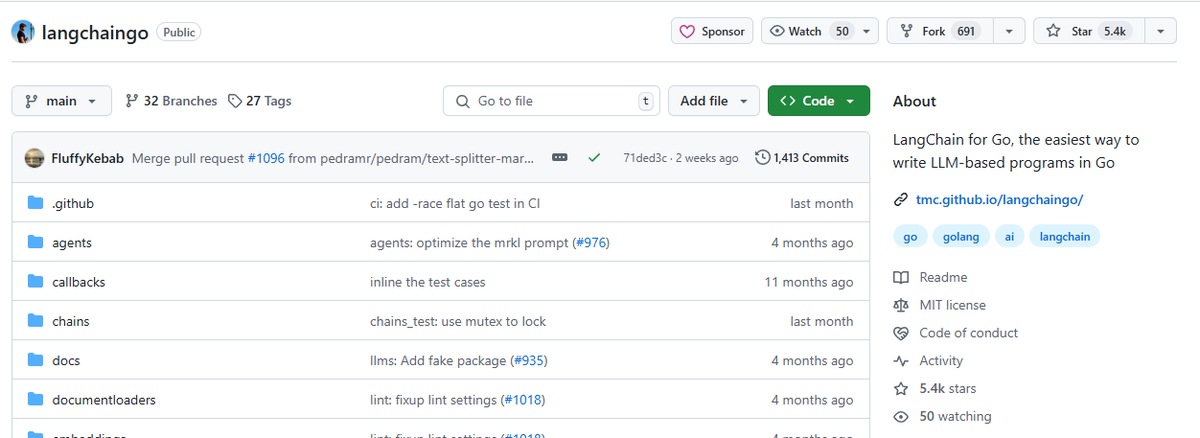View the 1,413 Commits history
1200x438 pixels.
pos(802,158)
